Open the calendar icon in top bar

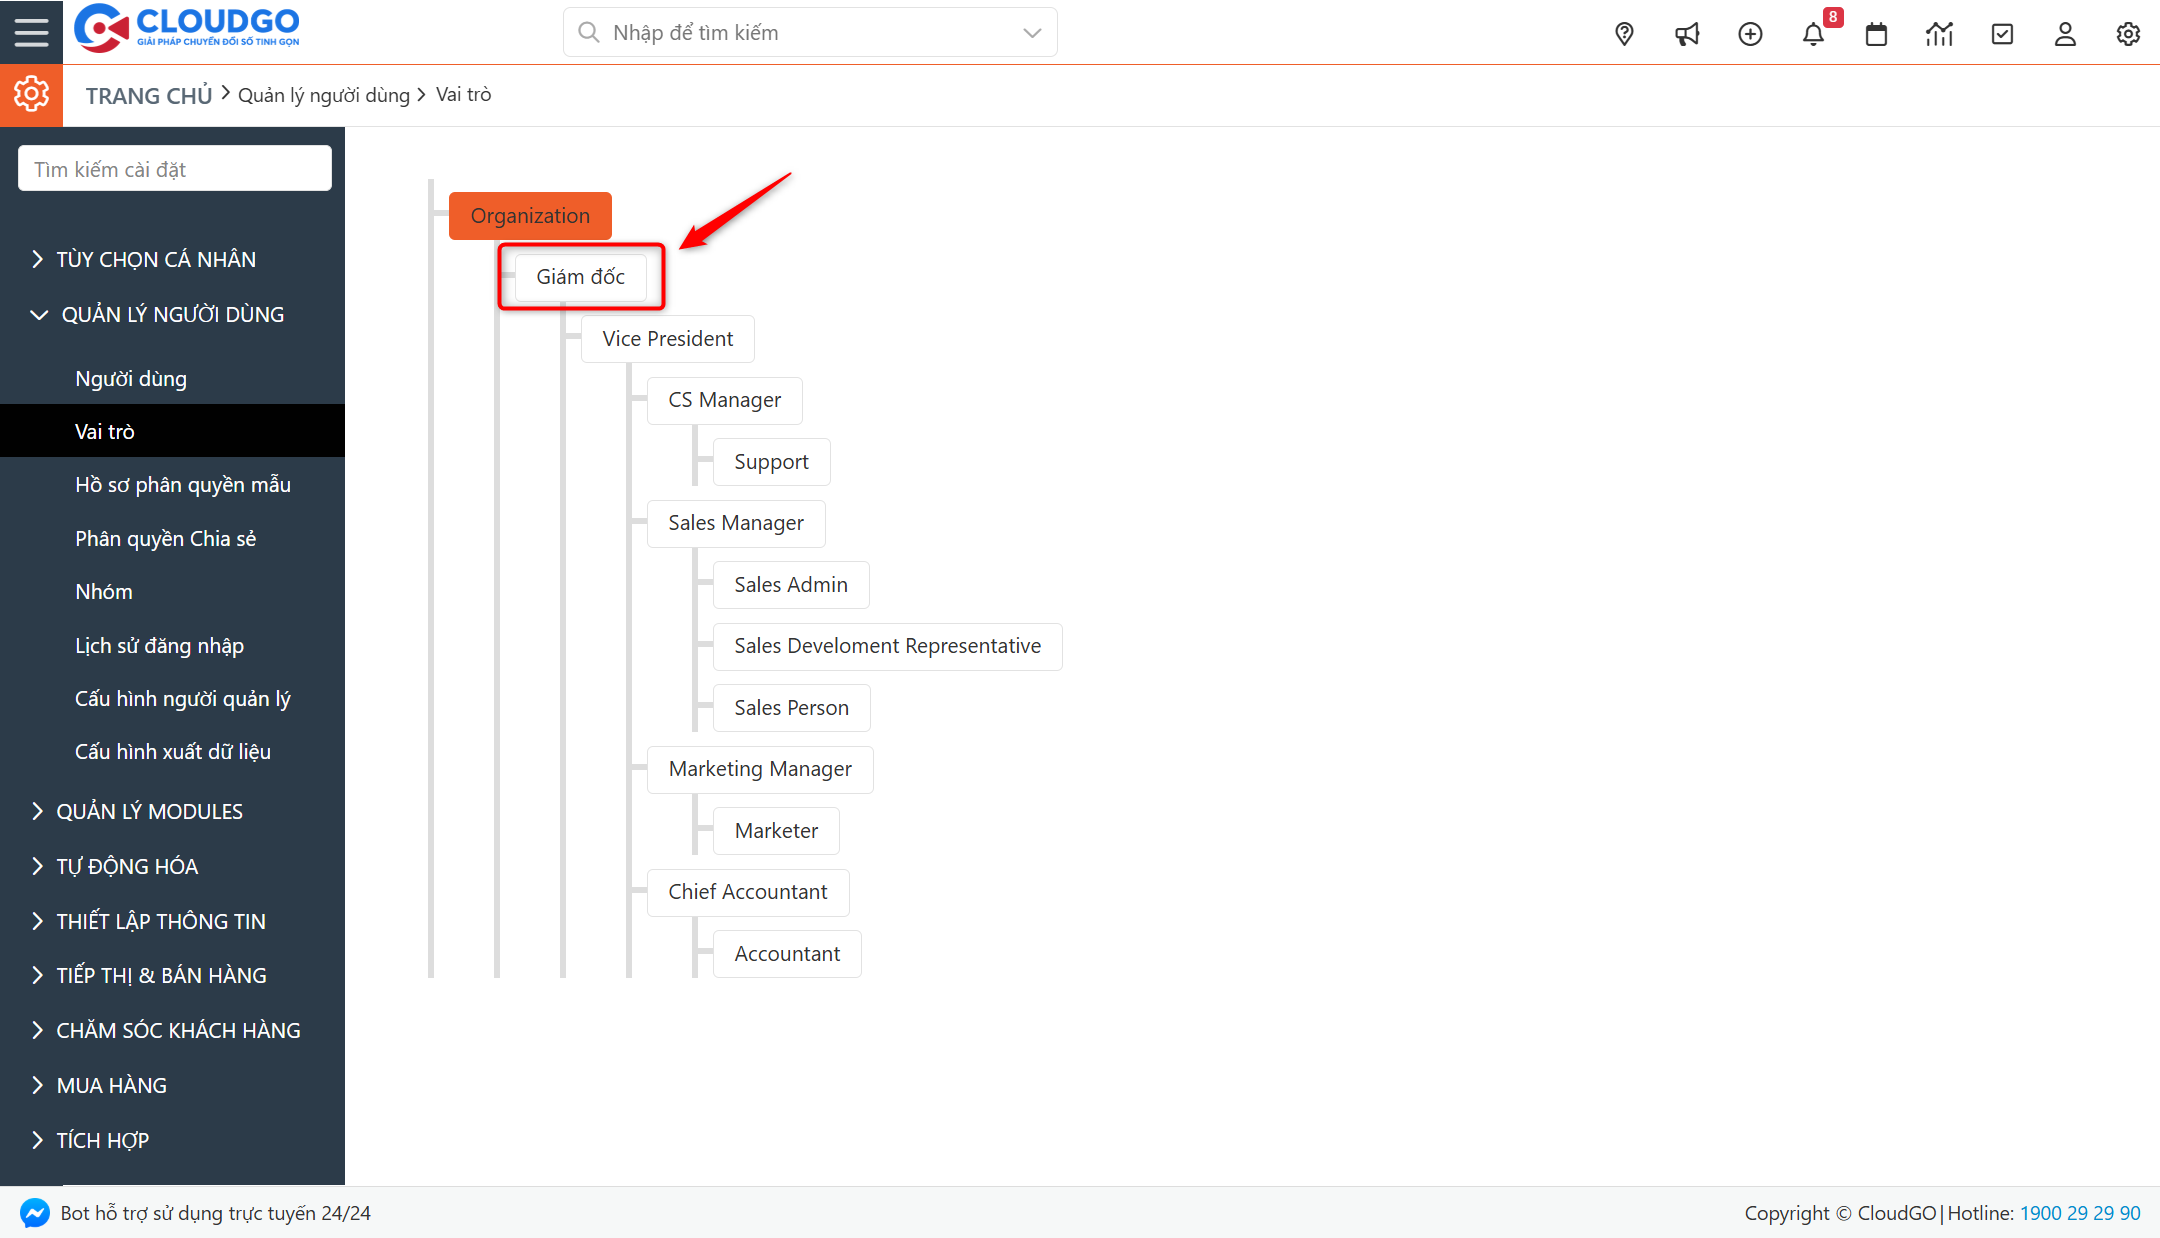pyautogui.click(x=1876, y=33)
